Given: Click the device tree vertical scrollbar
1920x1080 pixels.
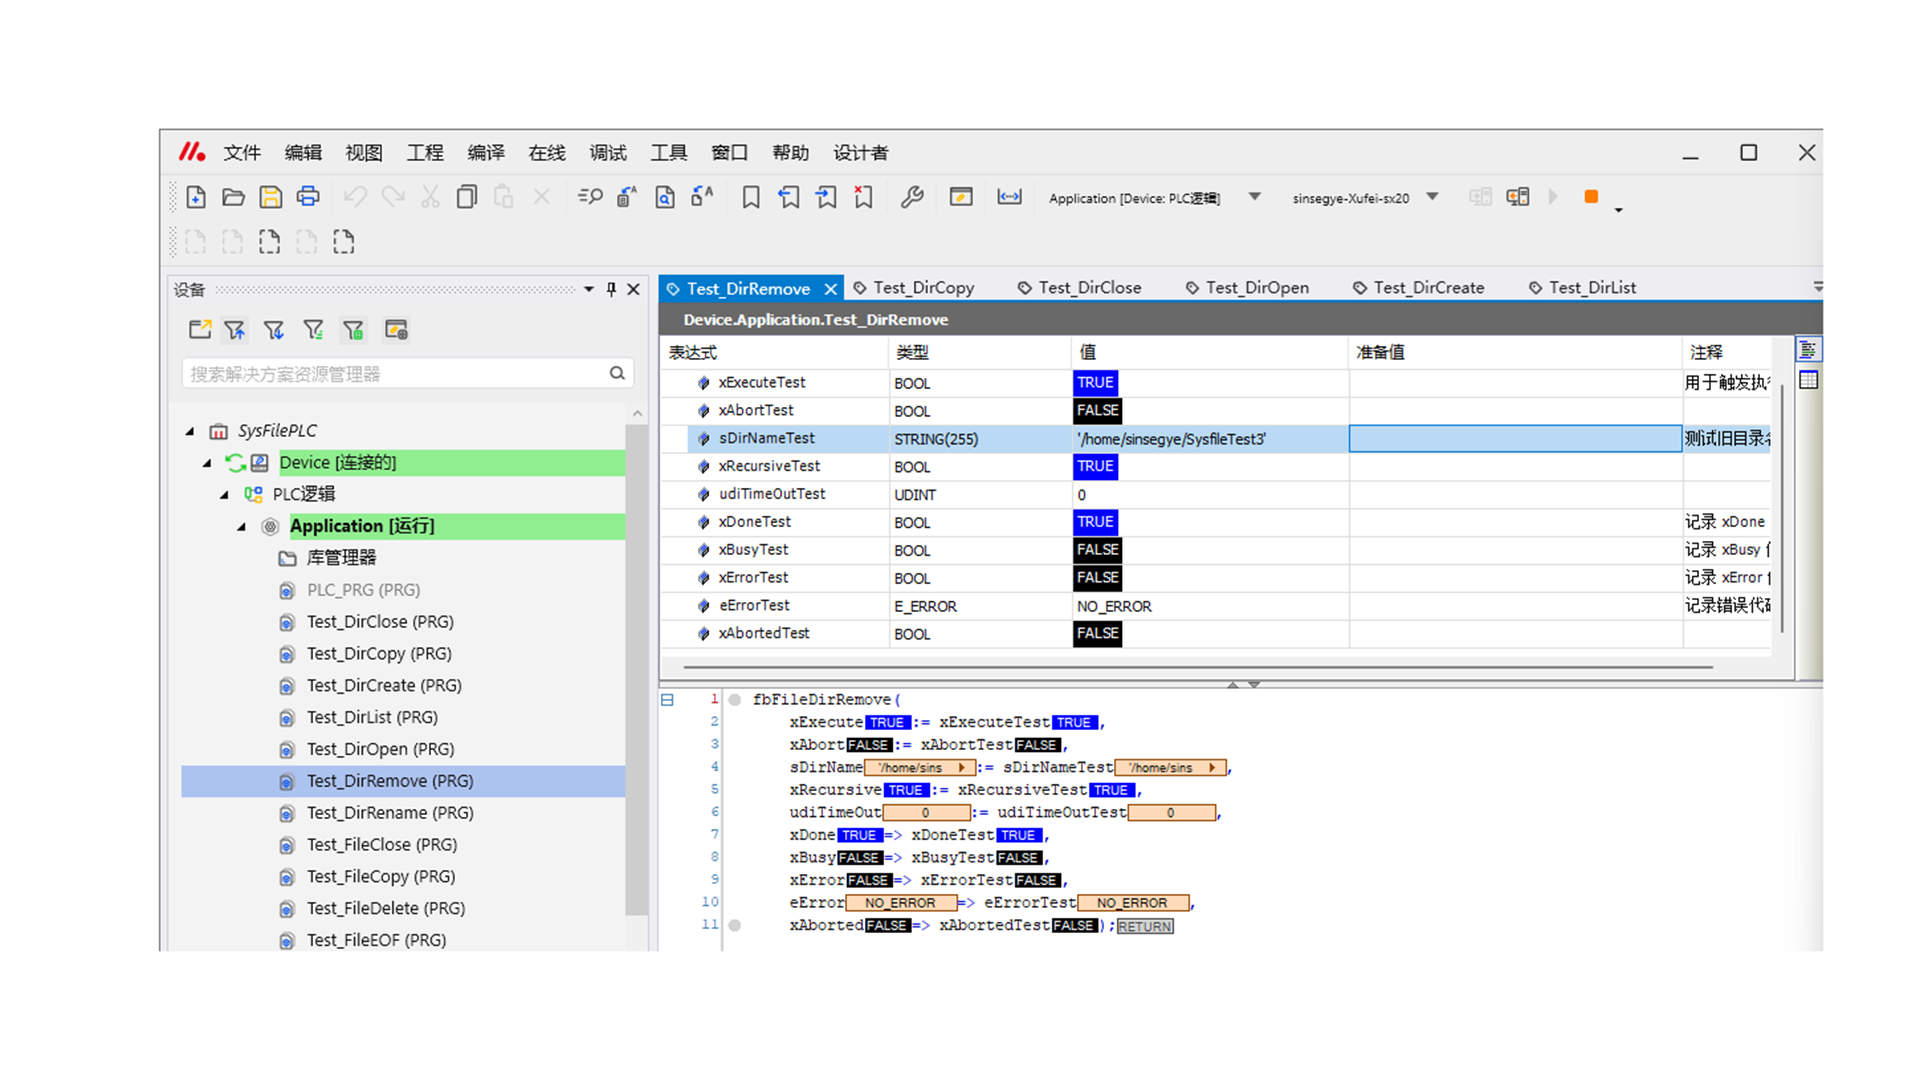Looking at the screenshot, I should pyautogui.click(x=636, y=668).
